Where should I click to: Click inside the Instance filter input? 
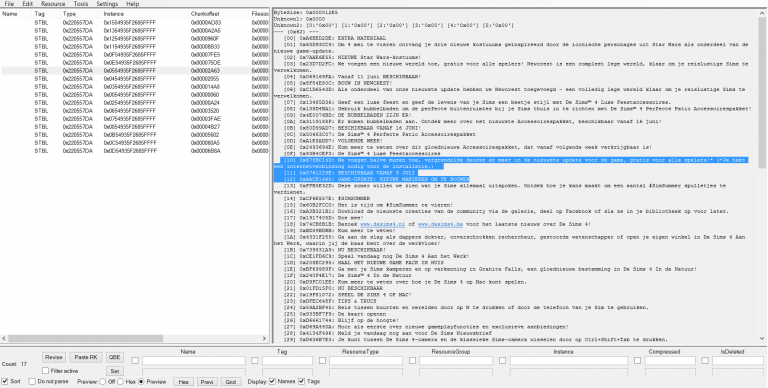pyautogui.click(x=569, y=361)
